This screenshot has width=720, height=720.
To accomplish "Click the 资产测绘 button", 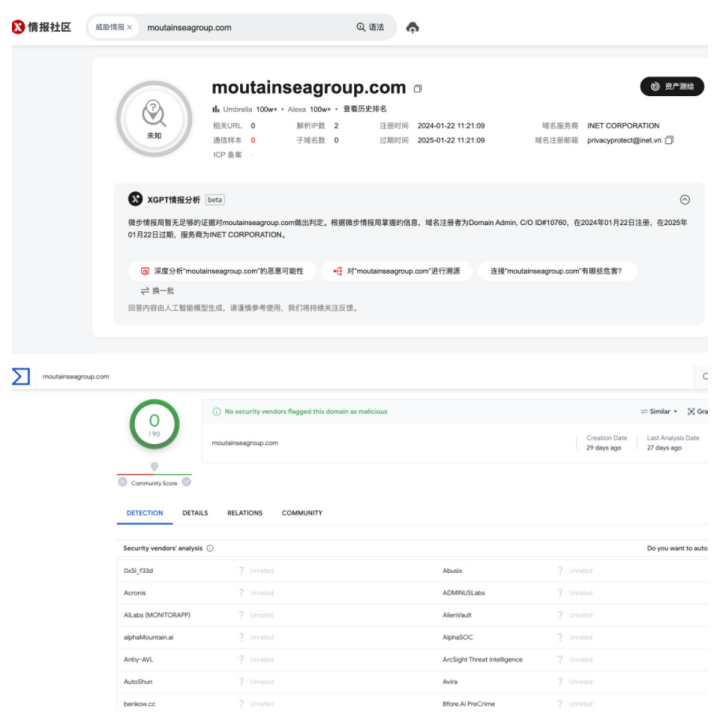I will point(671,87).
